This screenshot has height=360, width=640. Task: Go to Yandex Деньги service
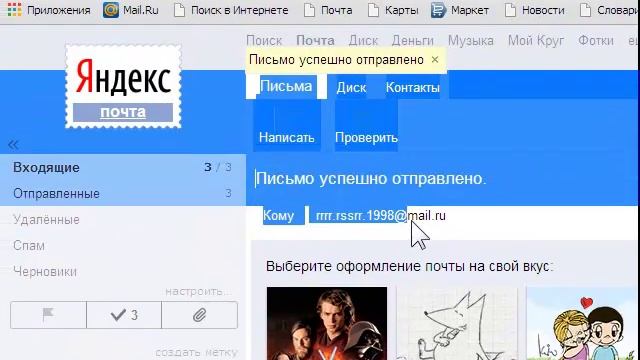coord(413,40)
